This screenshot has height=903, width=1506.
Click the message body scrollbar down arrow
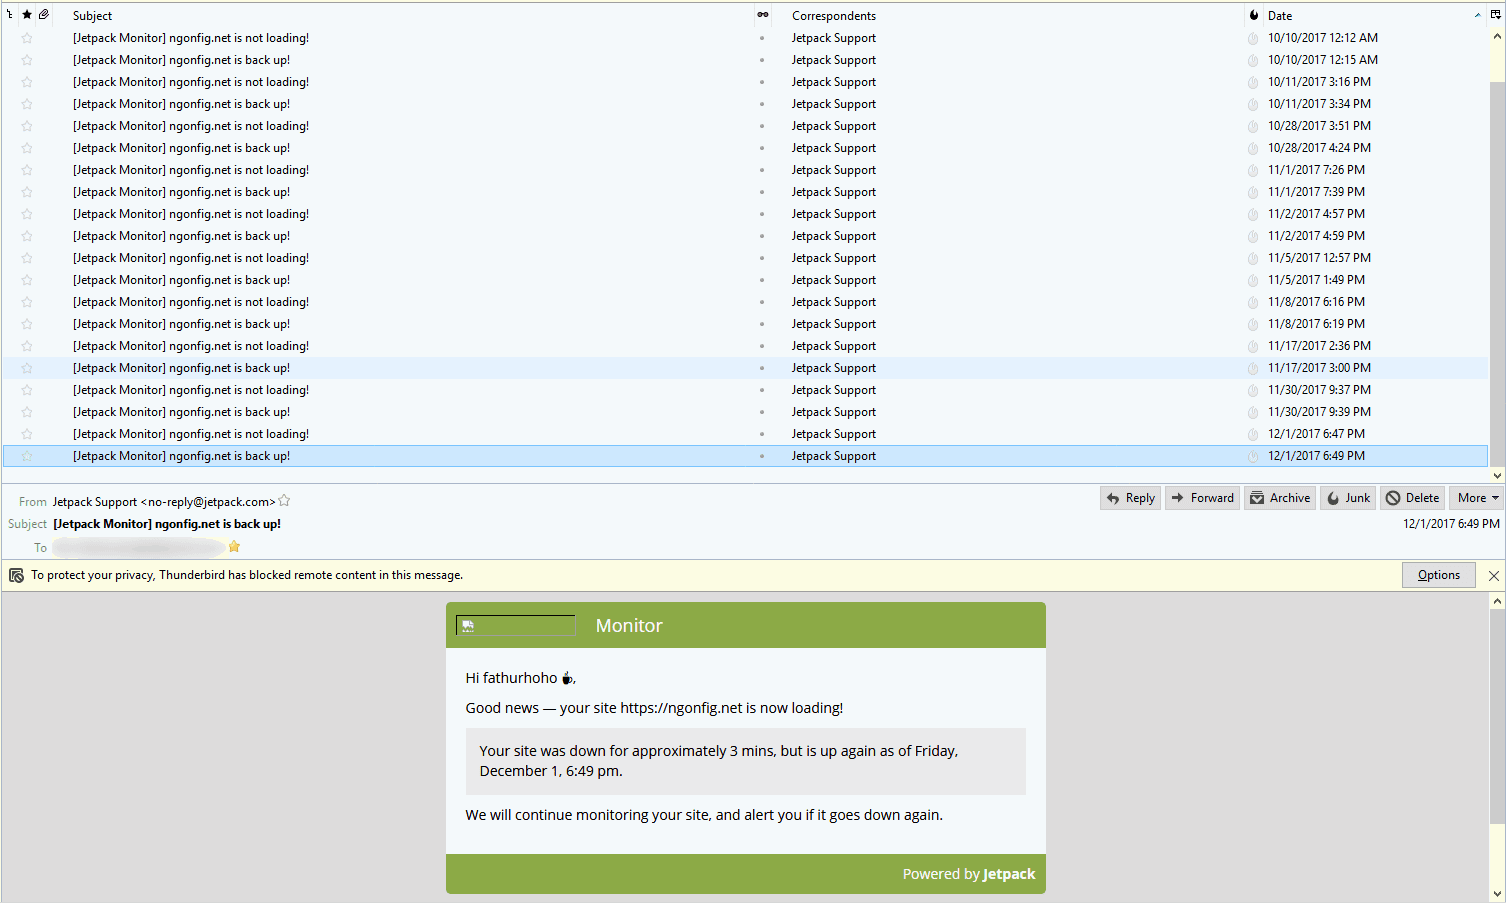tap(1497, 894)
